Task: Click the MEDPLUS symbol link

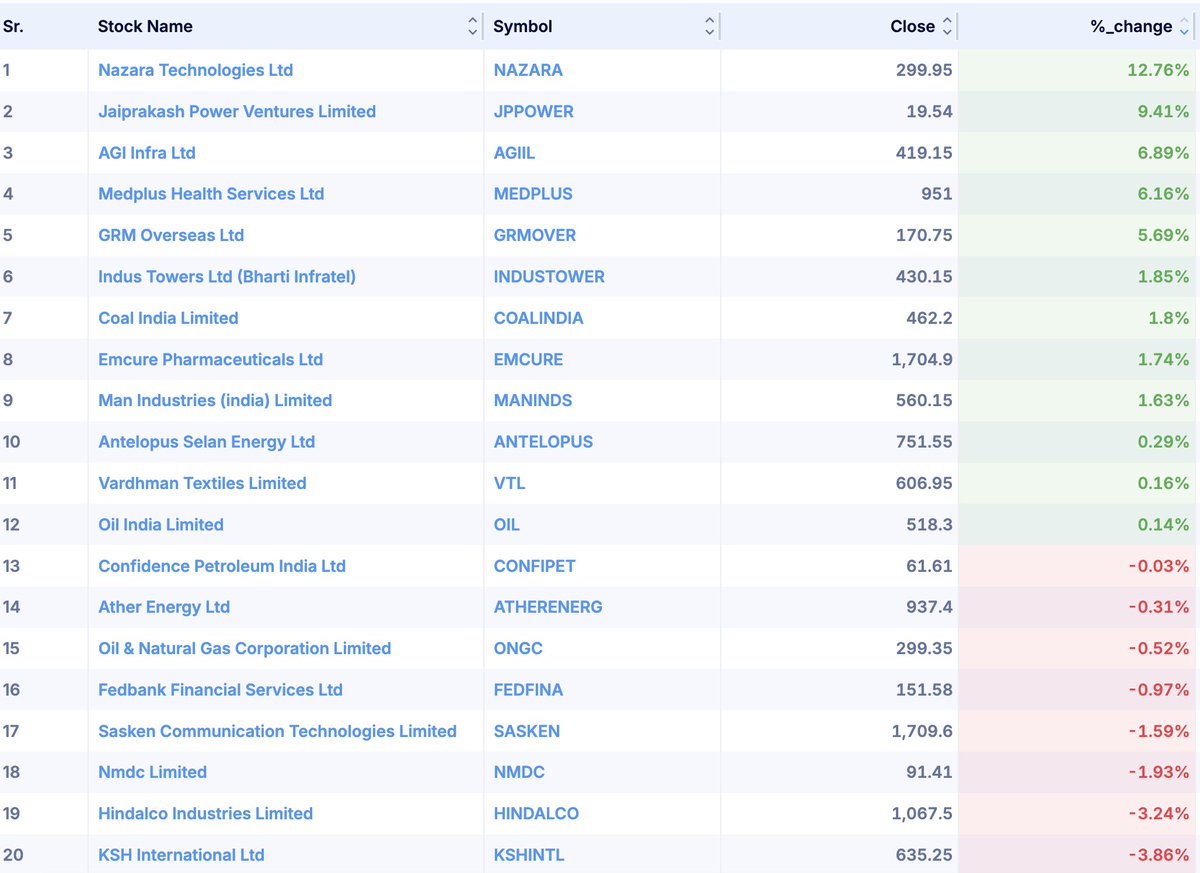Action: pos(533,194)
